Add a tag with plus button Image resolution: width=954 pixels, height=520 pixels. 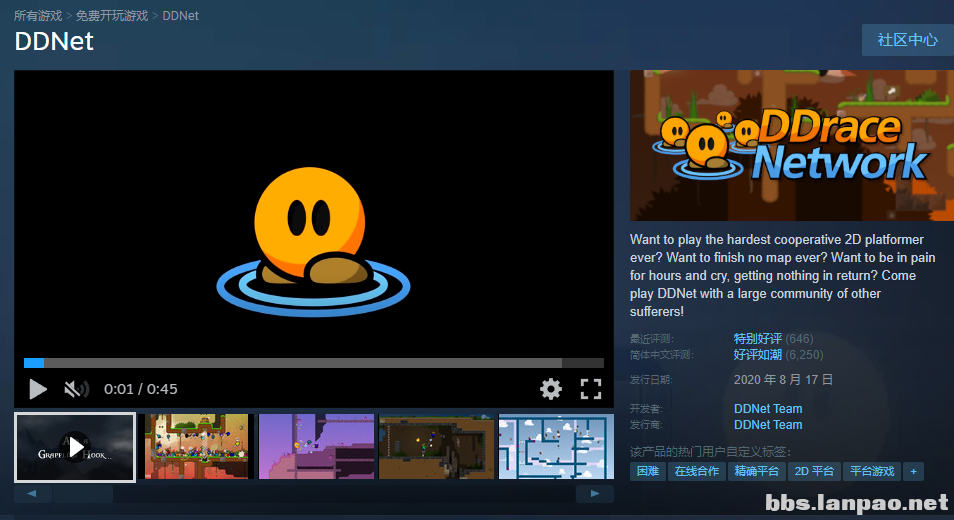pos(913,471)
